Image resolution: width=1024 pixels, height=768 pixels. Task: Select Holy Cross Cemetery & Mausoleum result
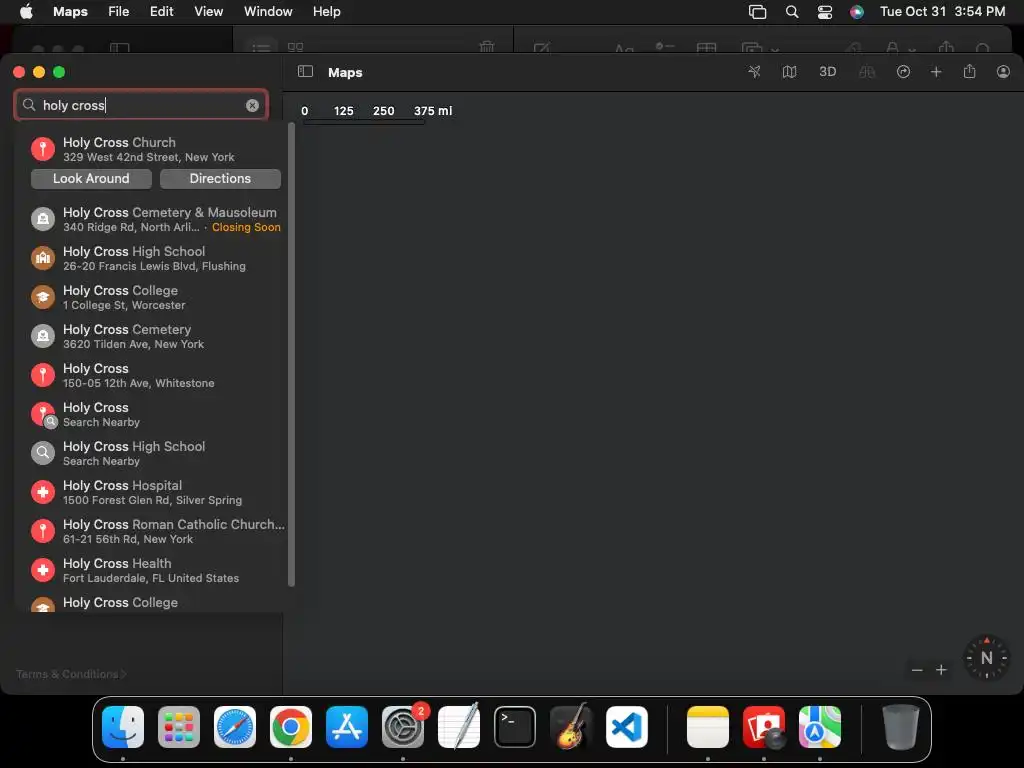[155, 219]
